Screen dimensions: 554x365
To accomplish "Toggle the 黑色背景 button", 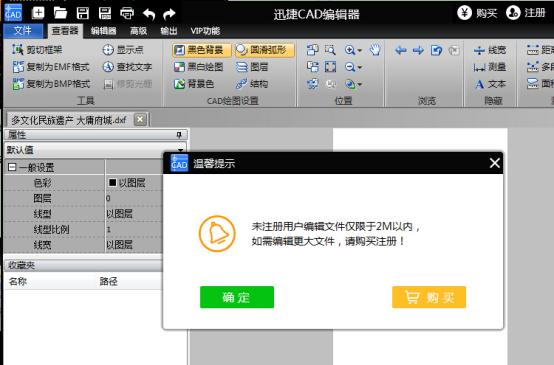I will point(201,50).
